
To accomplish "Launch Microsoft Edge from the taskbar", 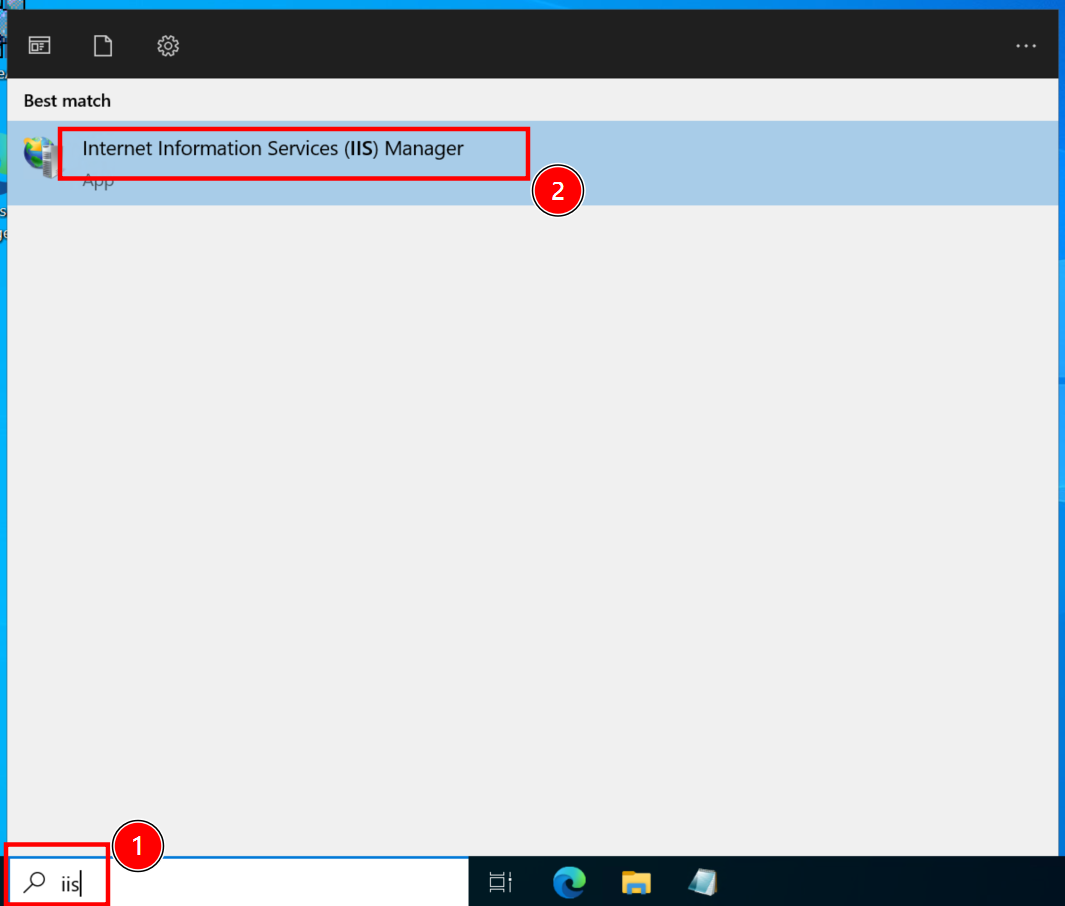I will pos(569,882).
